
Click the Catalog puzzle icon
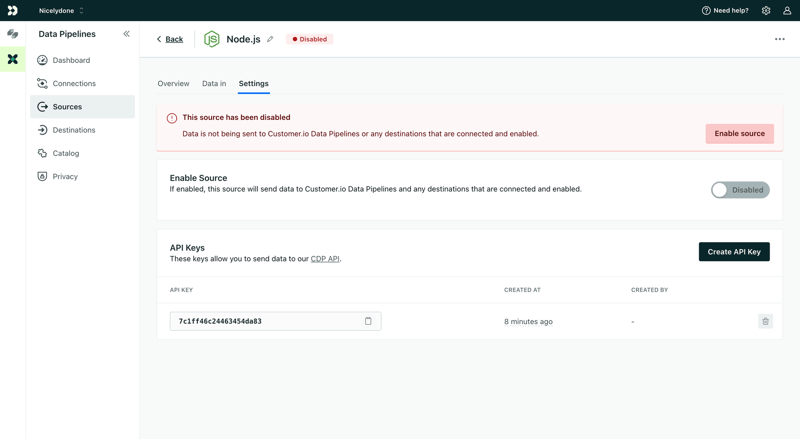point(42,153)
